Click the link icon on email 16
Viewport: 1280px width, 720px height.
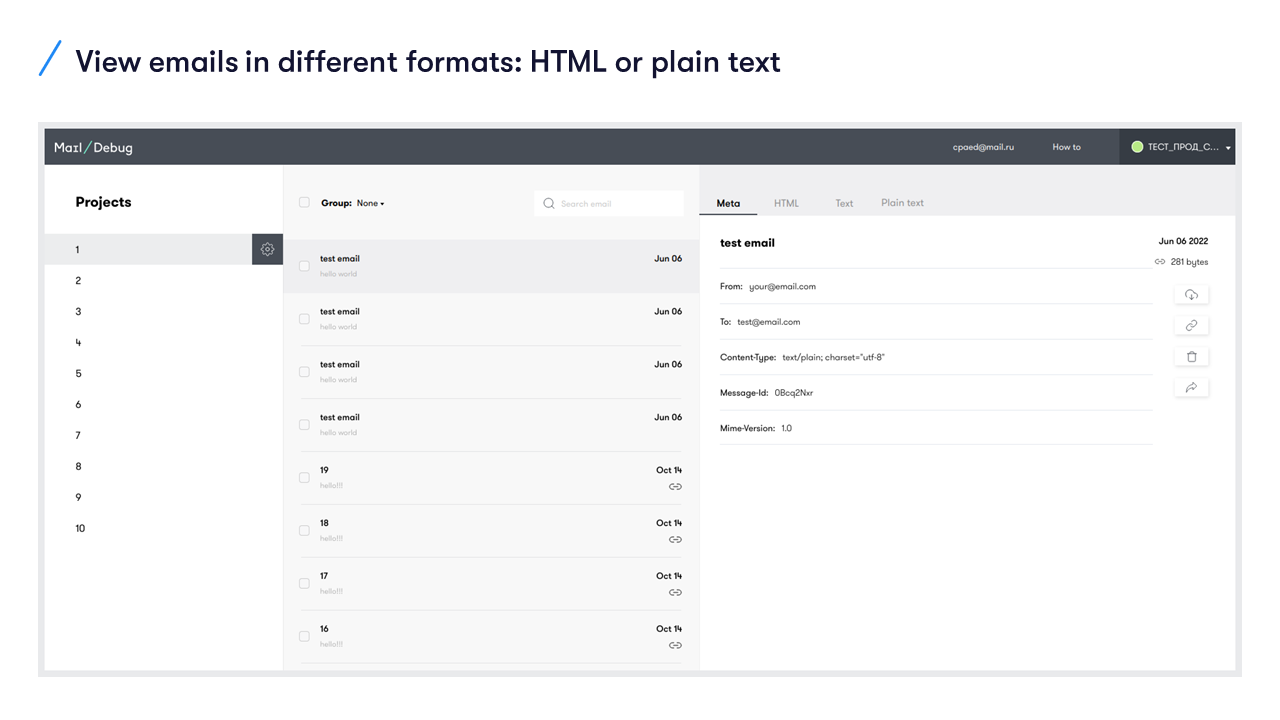[x=675, y=645]
